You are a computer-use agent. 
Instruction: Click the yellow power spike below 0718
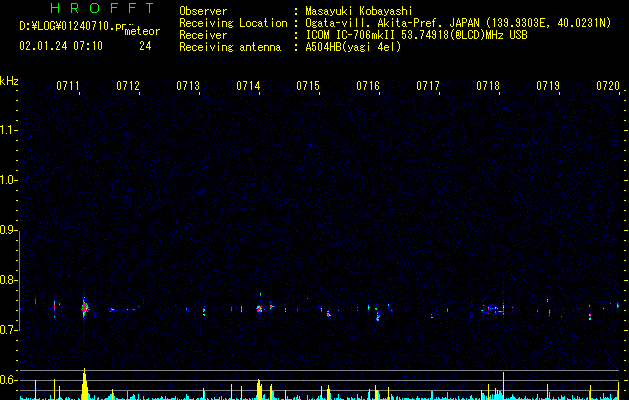[x=503, y=386]
